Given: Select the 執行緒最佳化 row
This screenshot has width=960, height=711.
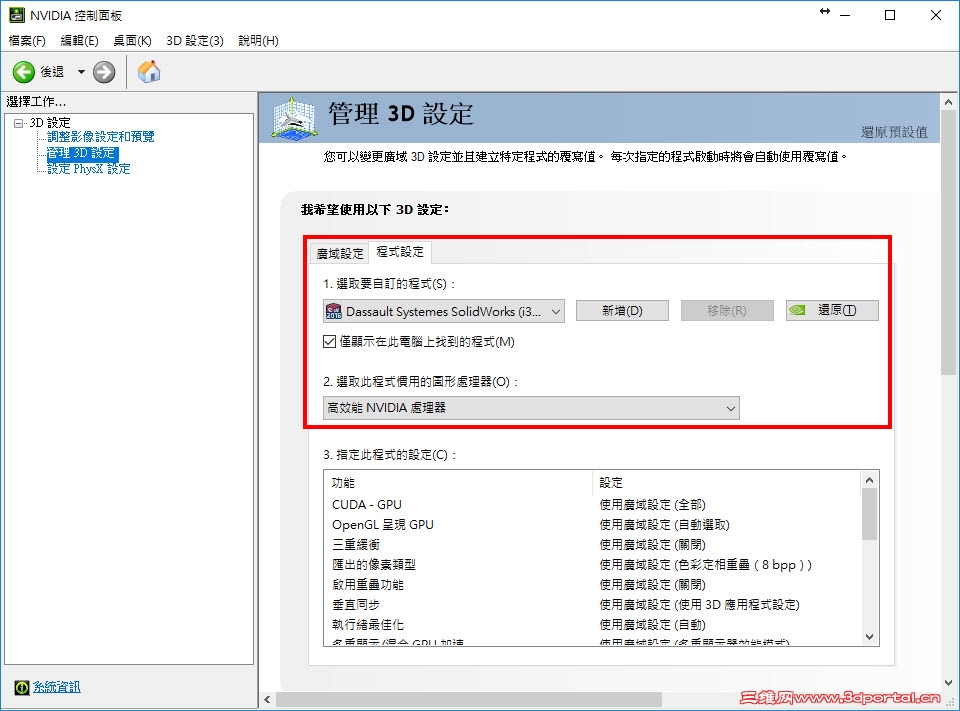Looking at the screenshot, I should point(593,625).
